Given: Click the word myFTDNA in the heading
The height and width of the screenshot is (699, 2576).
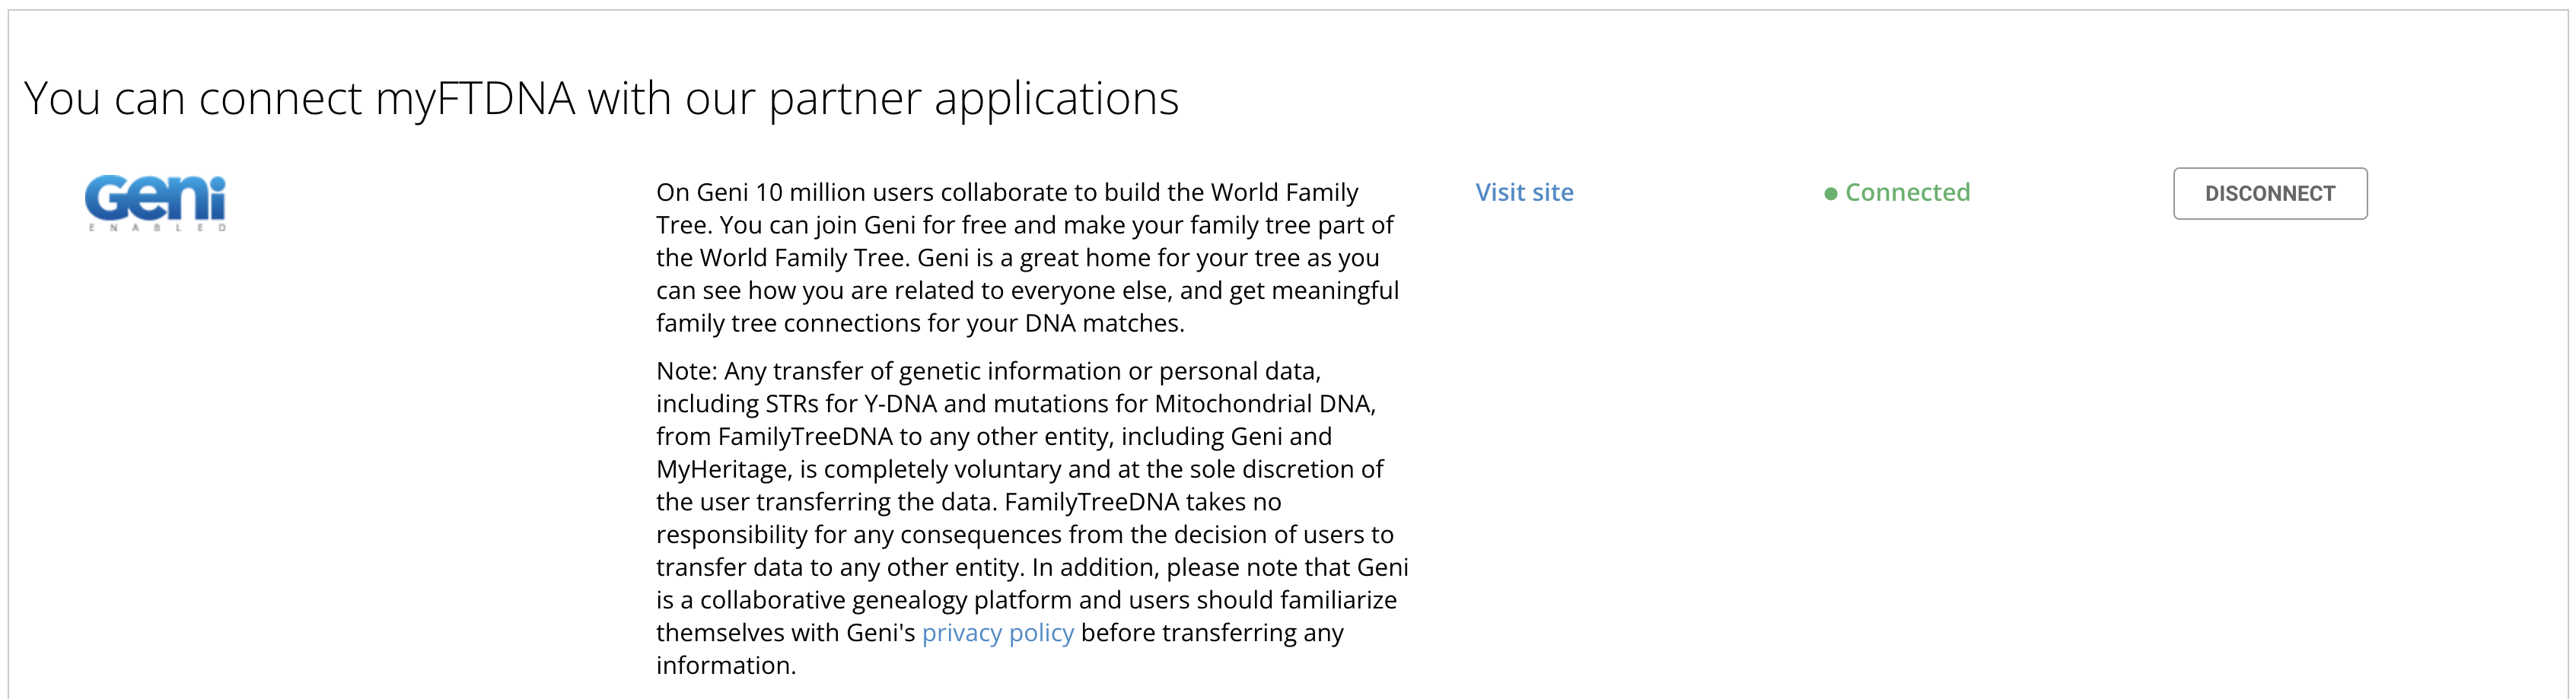Looking at the screenshot, I should (475, 98).
